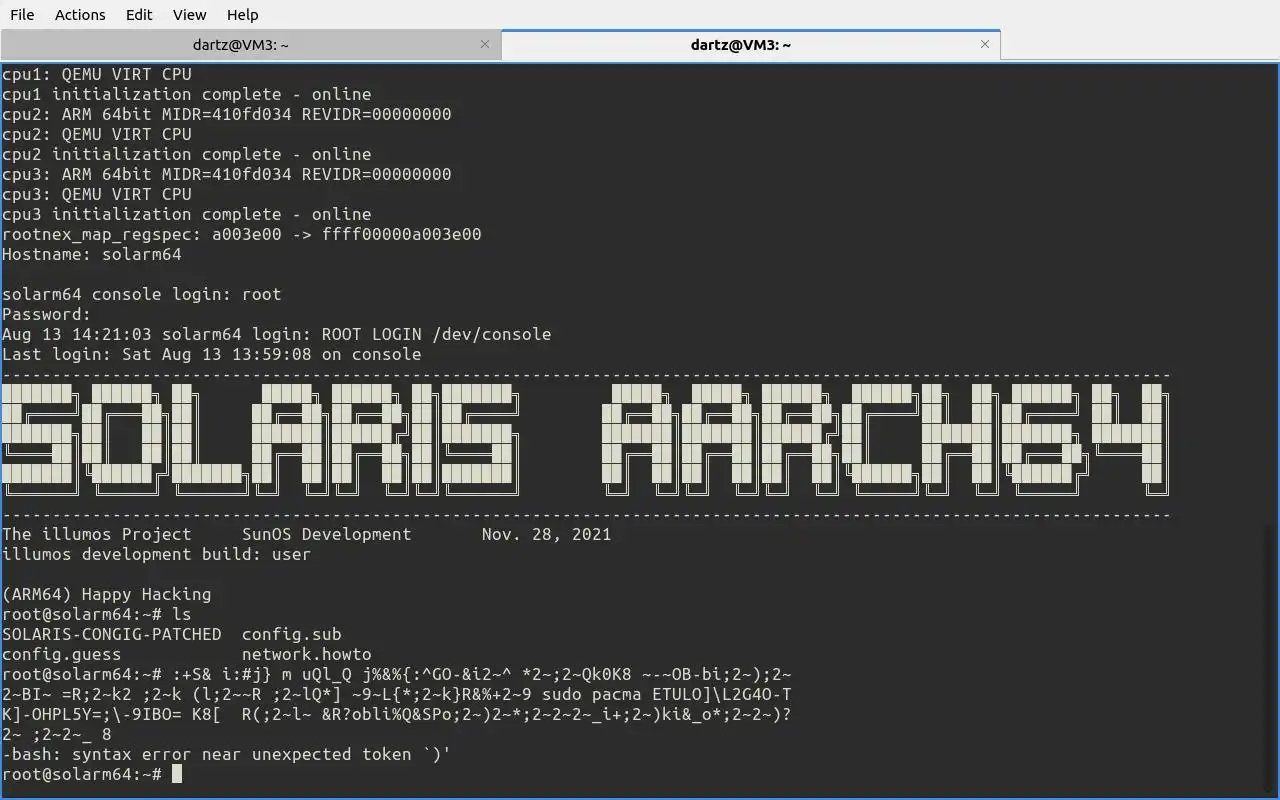This screenshot has width=1280, height=800.
Task: Click 'cpu2: ARM 64bit MIDR' line
Action: [x=227, y=114]
